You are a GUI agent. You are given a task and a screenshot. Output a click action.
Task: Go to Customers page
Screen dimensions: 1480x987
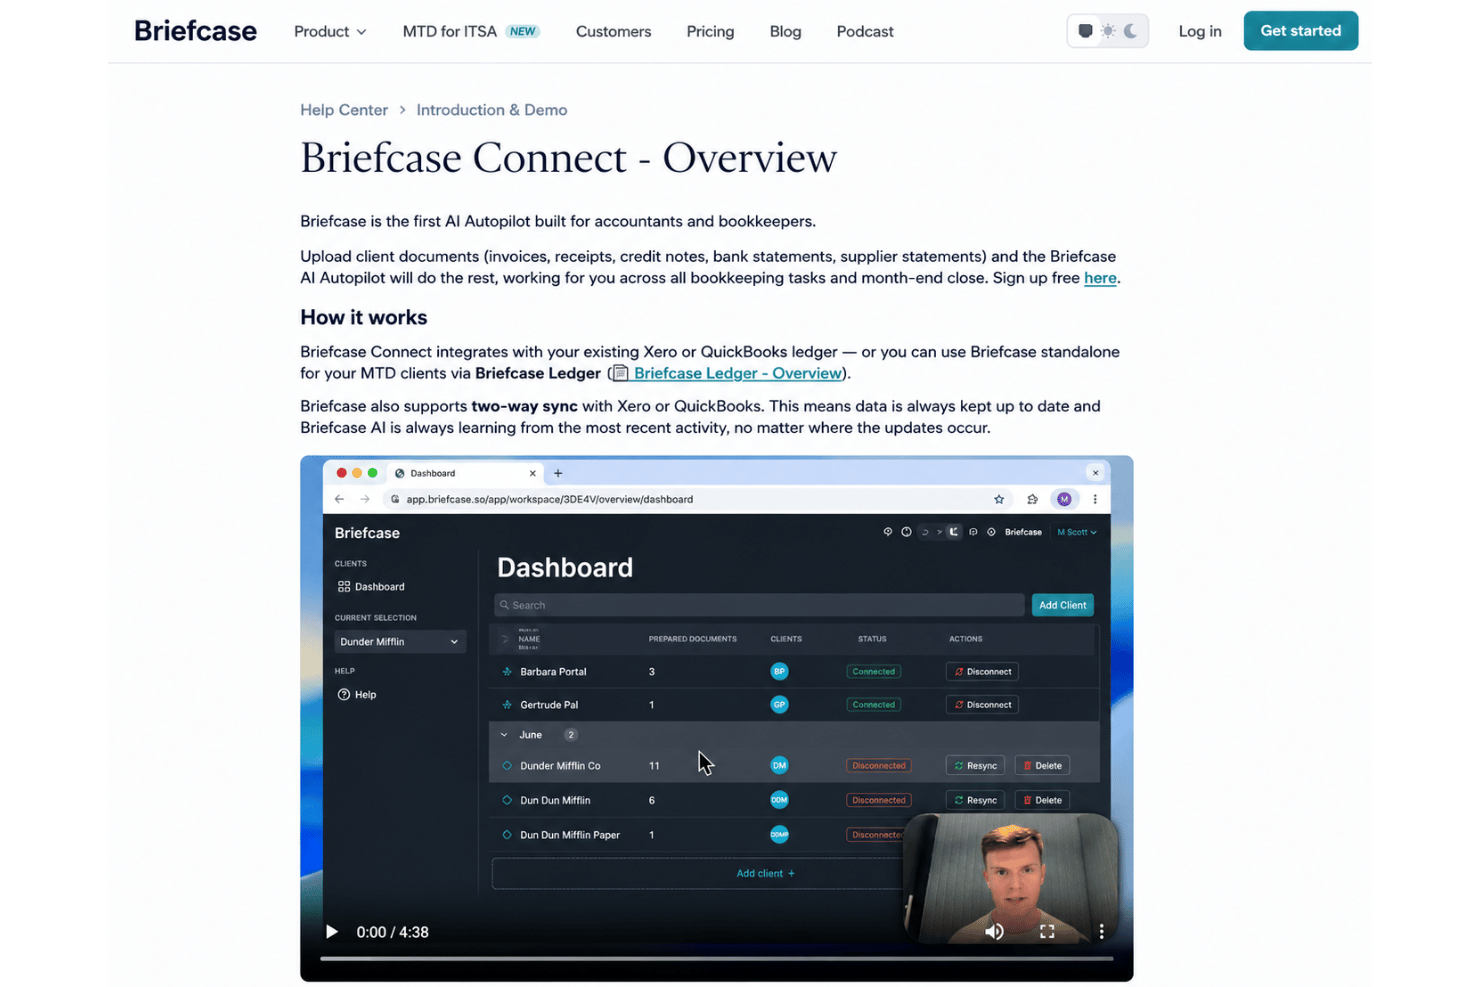pyautogui.click(x=613, y=31)
